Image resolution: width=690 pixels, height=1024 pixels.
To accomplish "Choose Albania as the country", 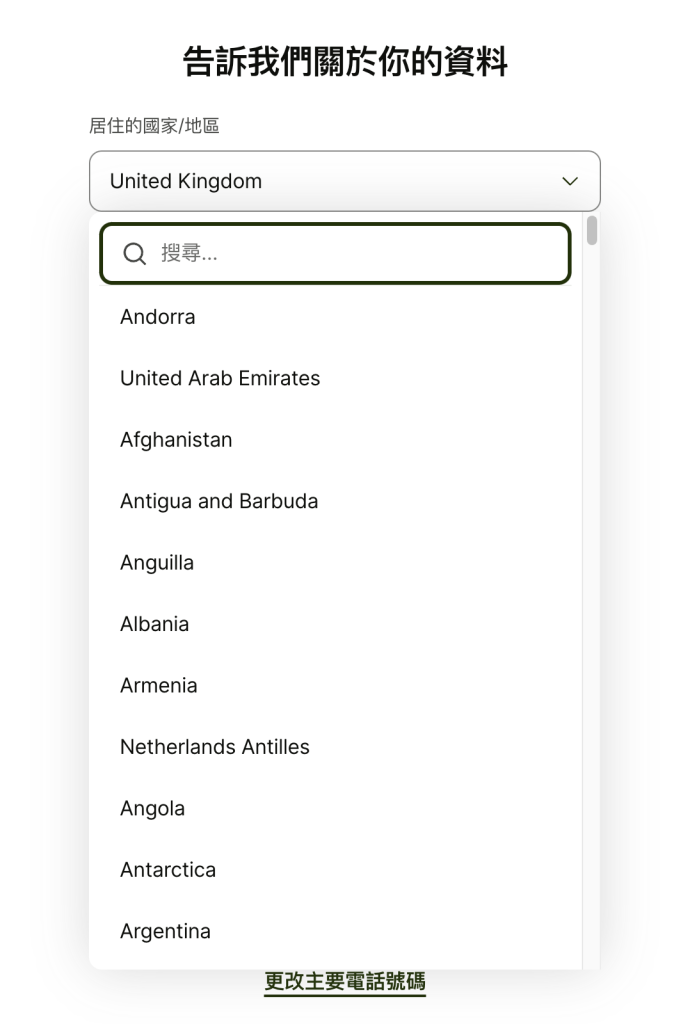I will [154, 624].
